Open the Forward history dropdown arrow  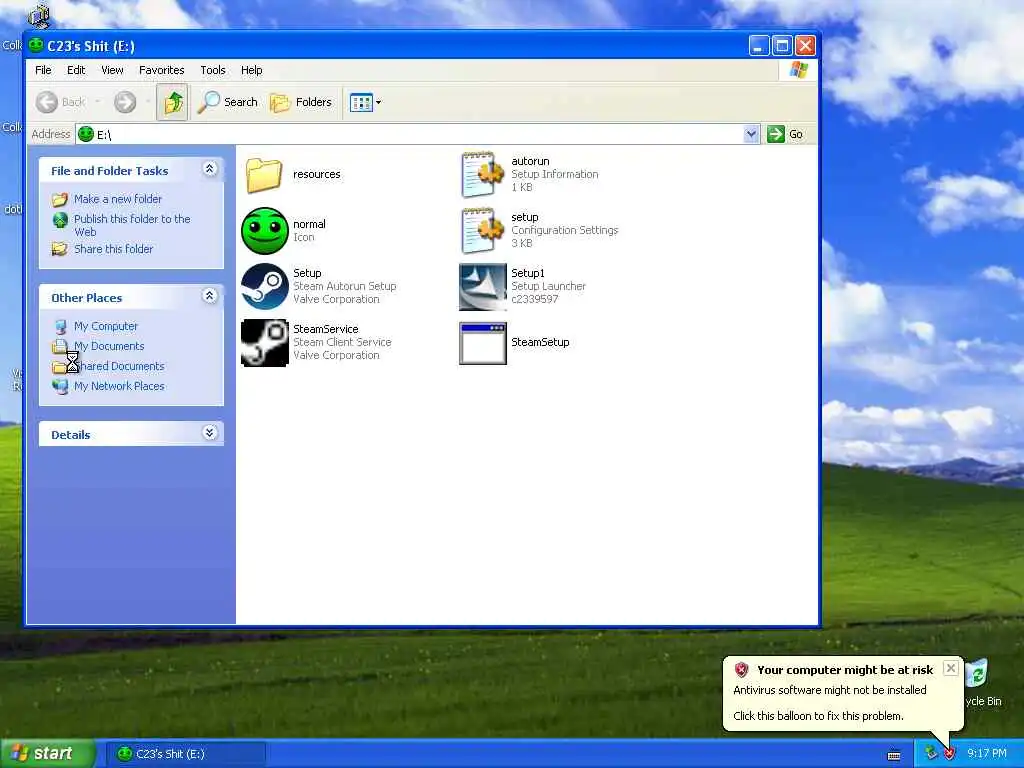148,102
